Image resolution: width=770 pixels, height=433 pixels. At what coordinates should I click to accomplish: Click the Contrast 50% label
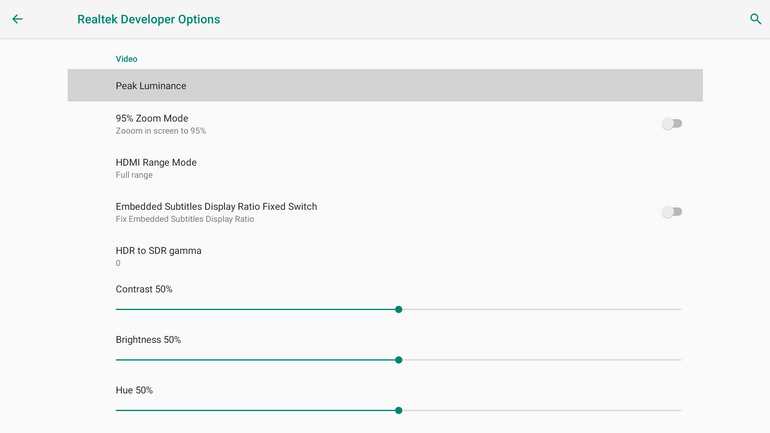tap(144, 289)
